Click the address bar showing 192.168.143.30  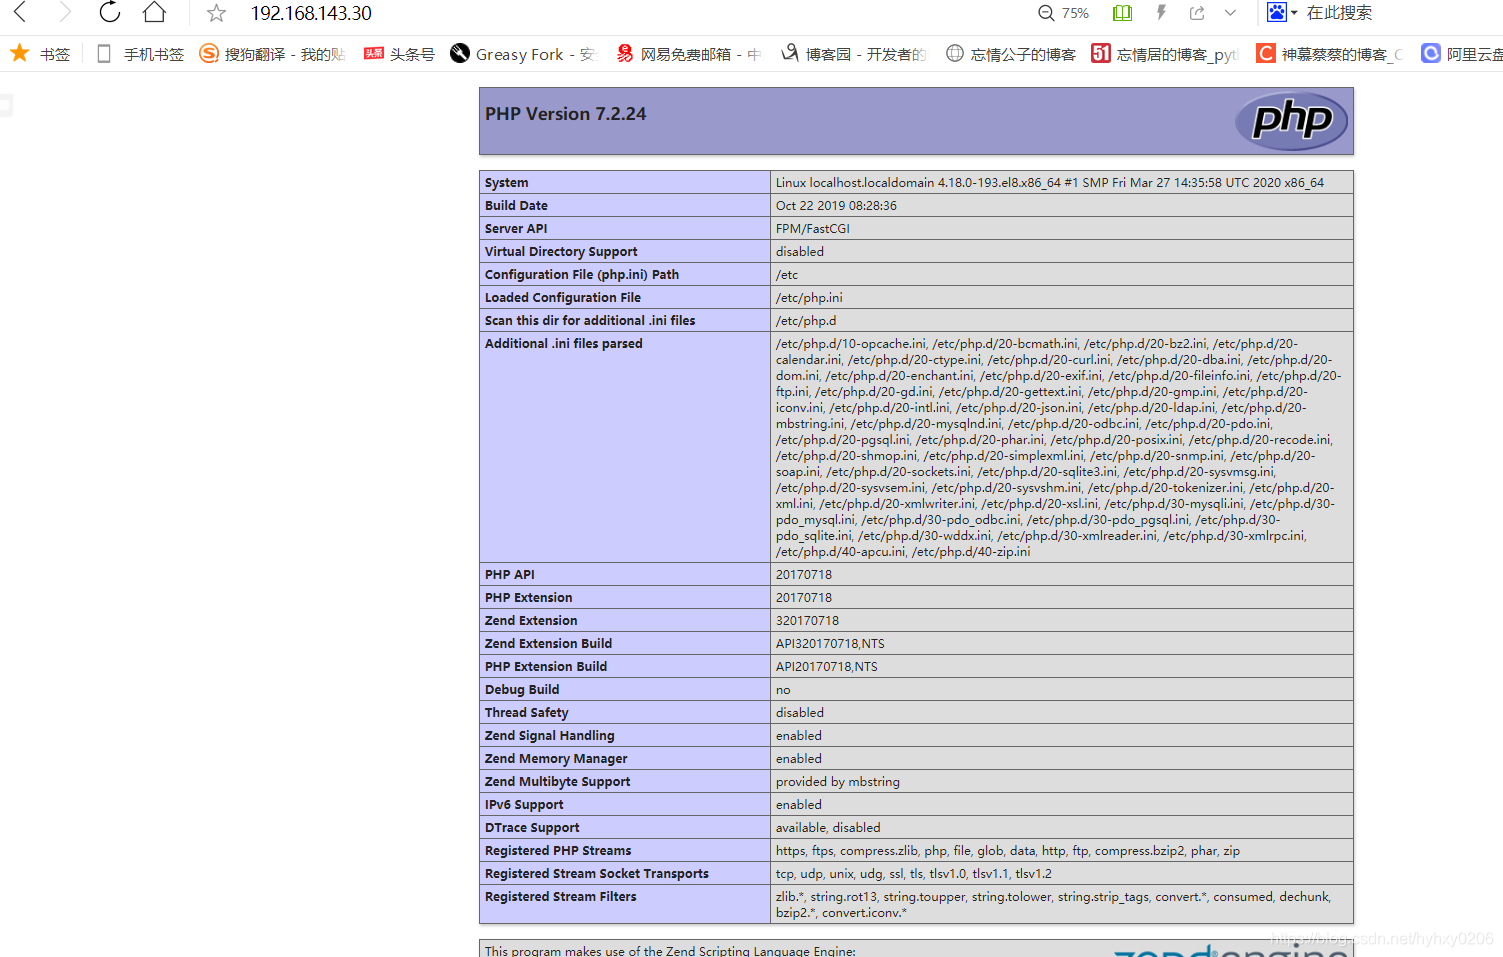pos(311,13)
